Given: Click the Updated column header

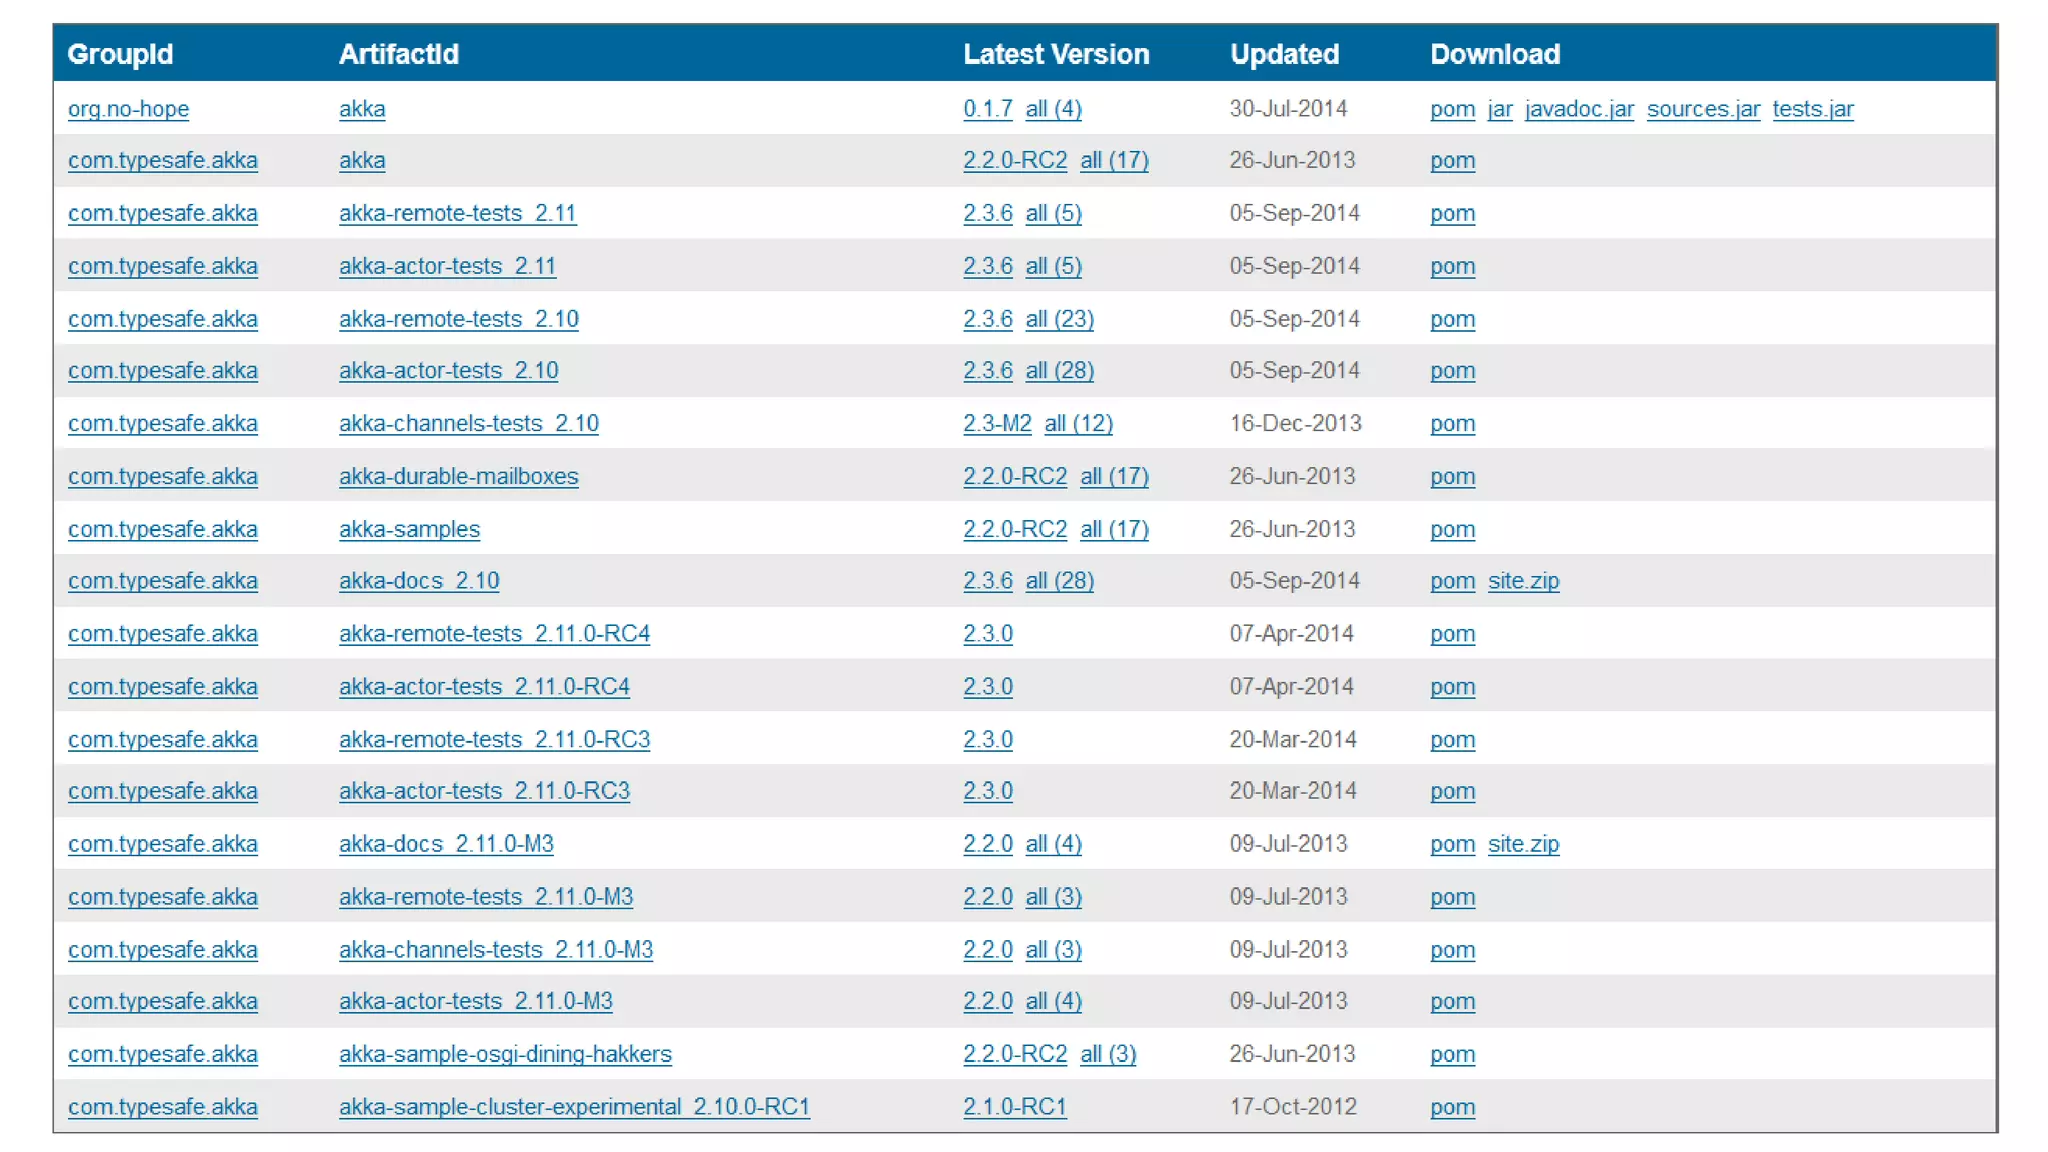Looking at the screenshot, I should coord(1284,54).
